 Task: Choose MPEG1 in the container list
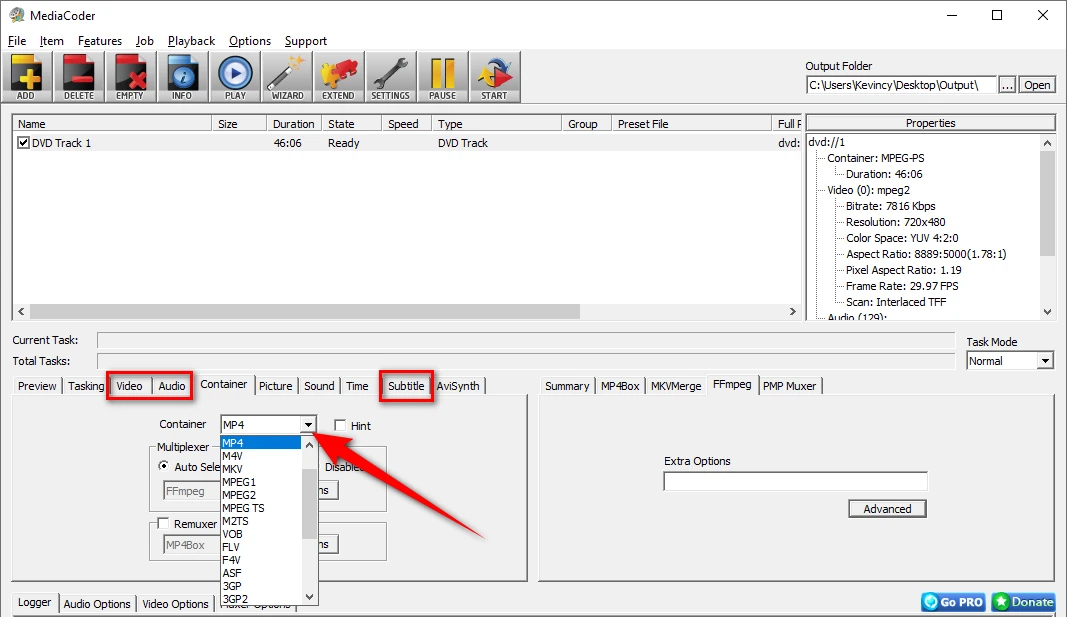click(261, 482)
